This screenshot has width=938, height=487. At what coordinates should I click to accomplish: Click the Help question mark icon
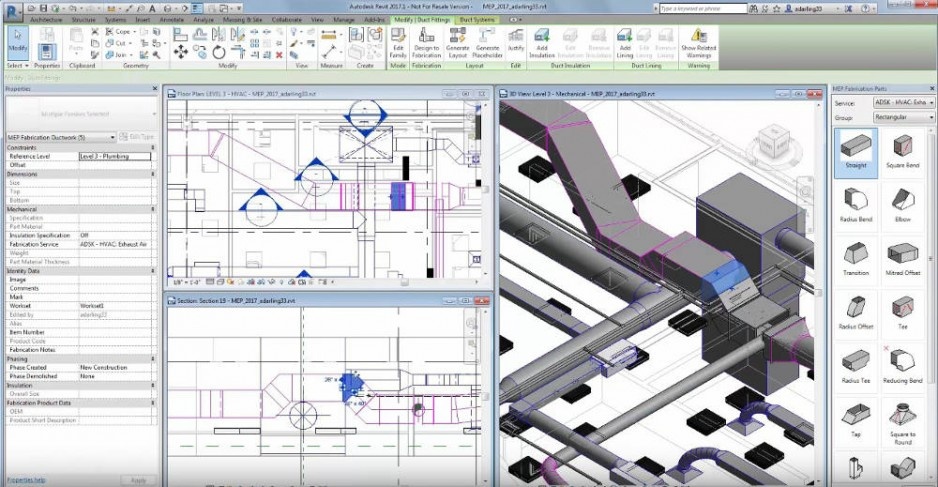pos(866,9)
